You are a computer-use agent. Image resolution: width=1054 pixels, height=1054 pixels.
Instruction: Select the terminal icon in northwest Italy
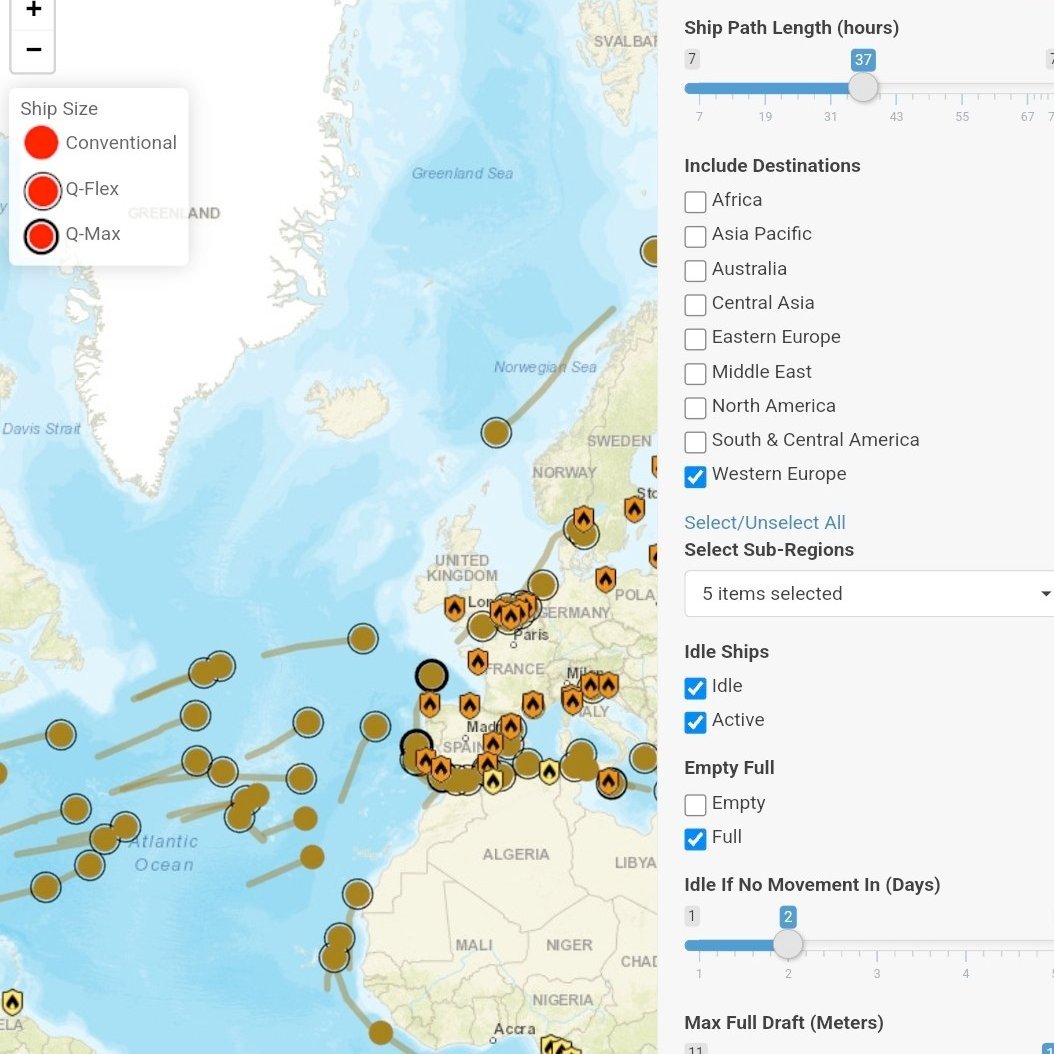572,702
